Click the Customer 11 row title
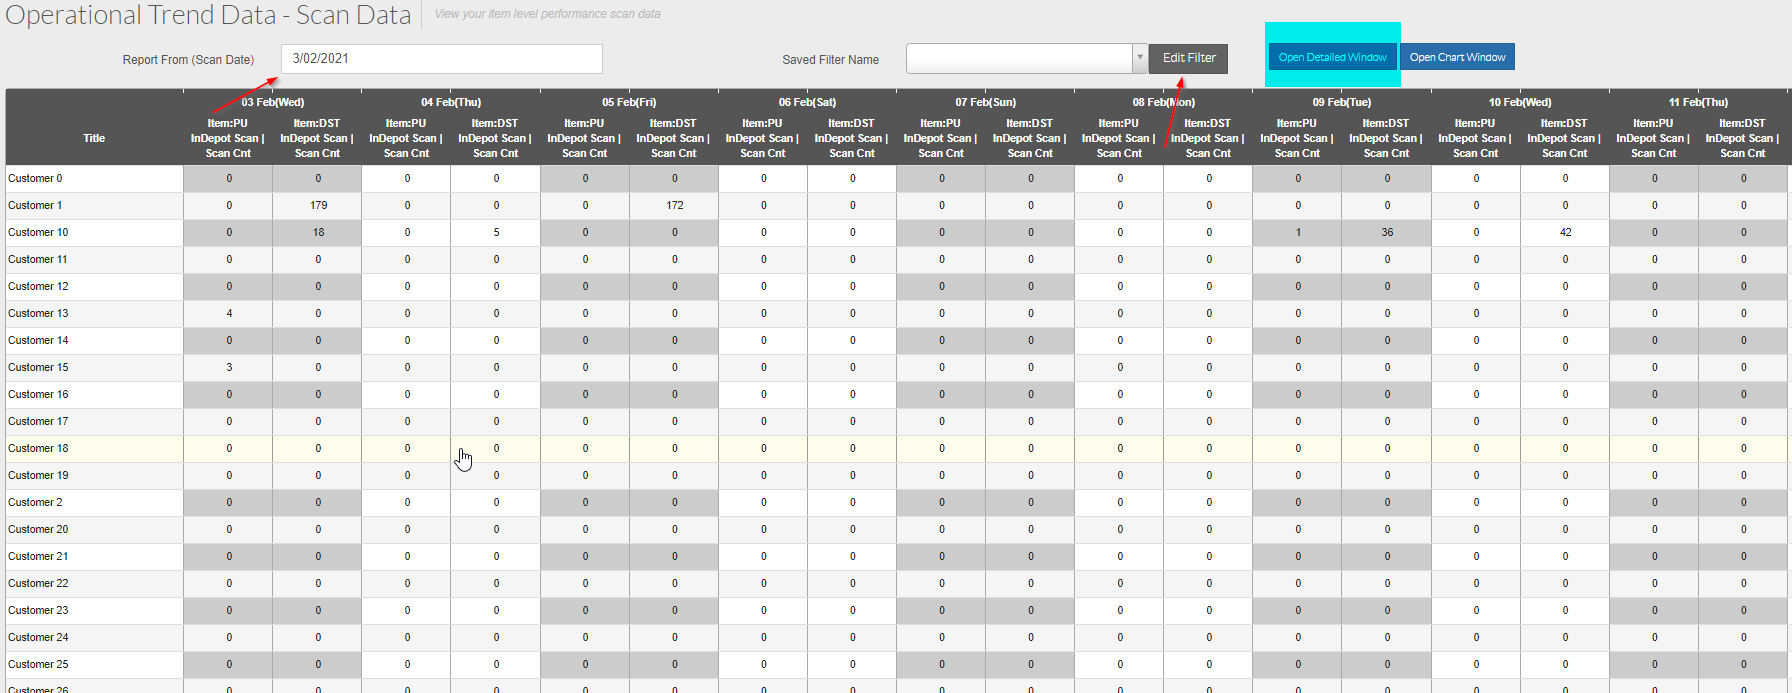 click(38, 260)
